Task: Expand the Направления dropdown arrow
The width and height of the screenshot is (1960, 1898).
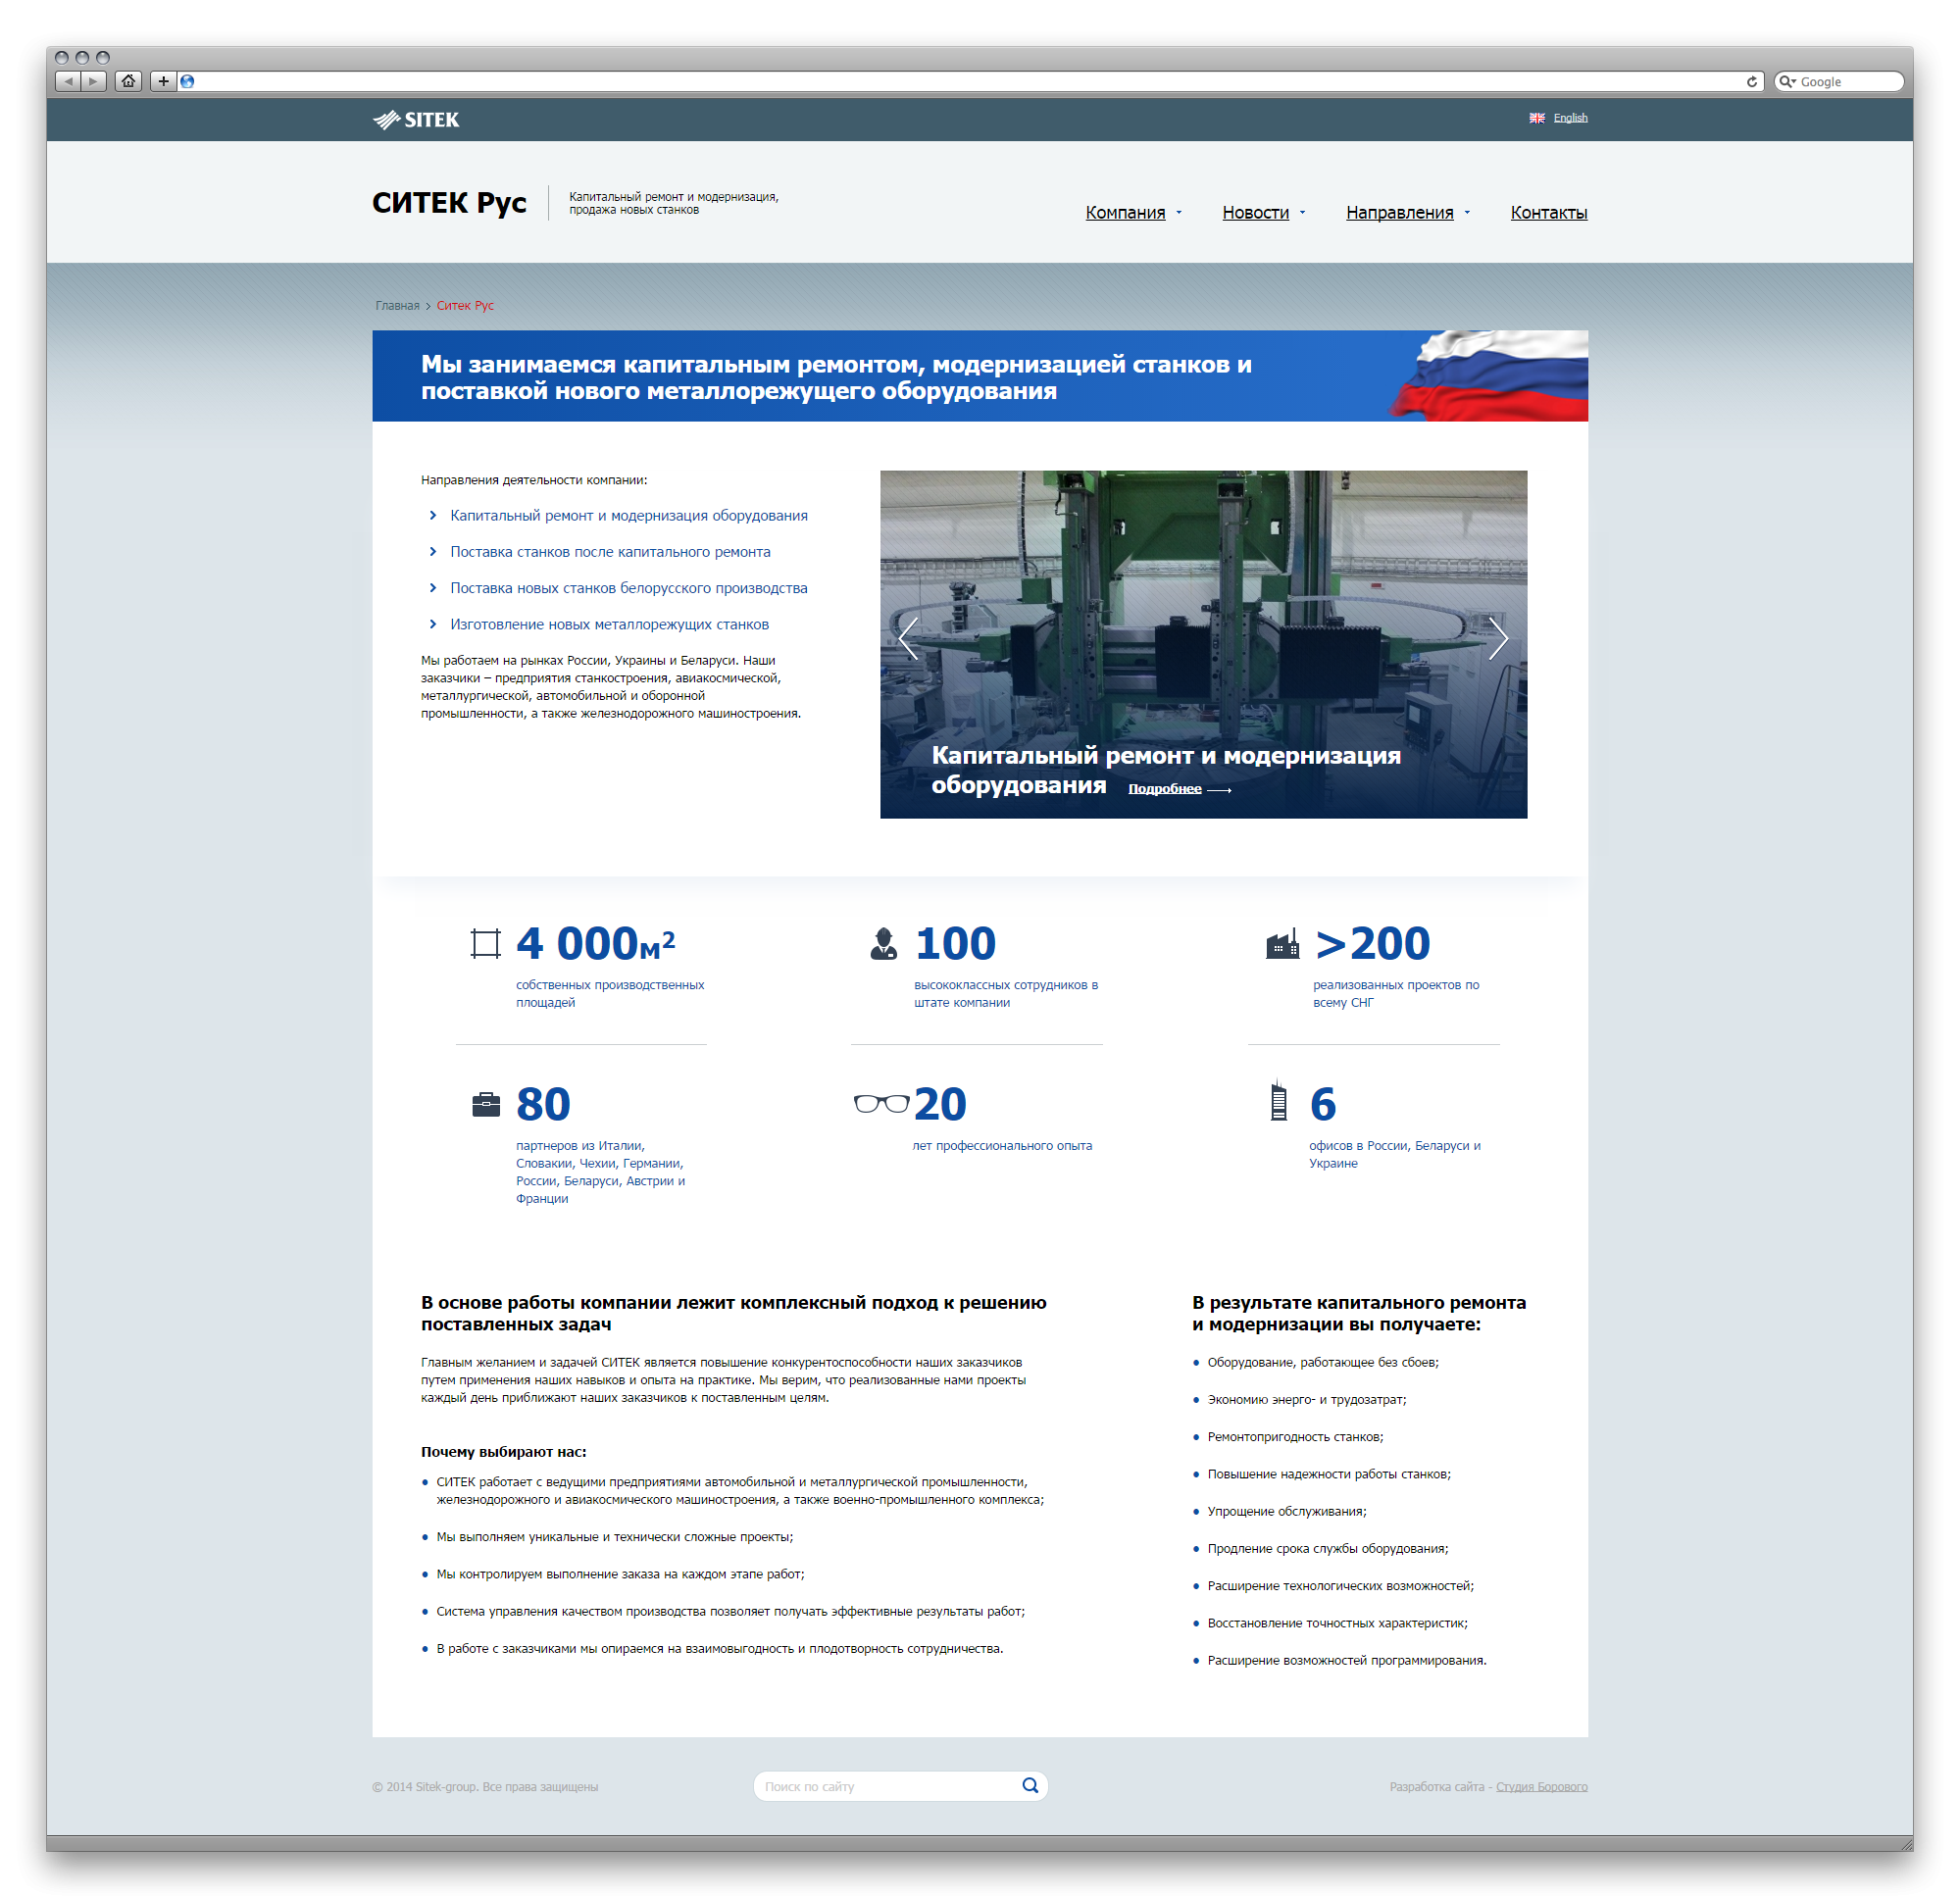Action: tap(1467, 213)
